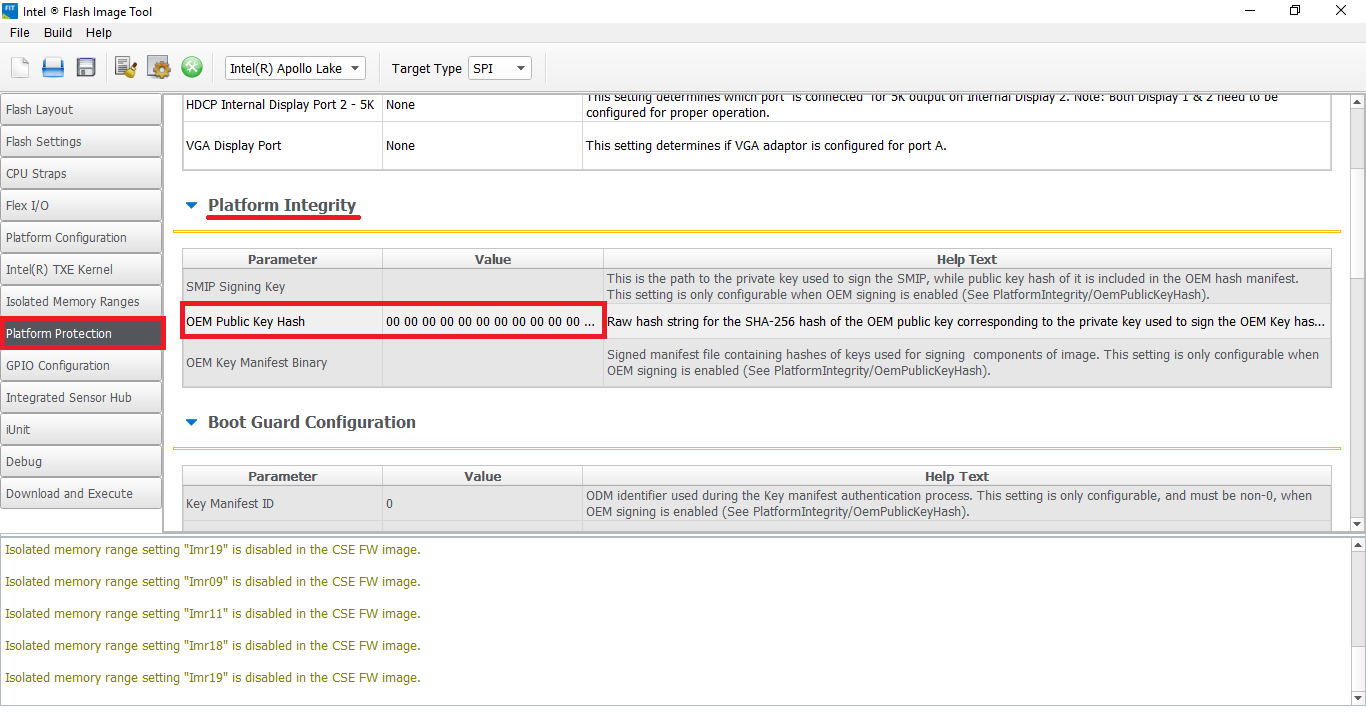Open the Intel(R) Apollo Lake platform dropdown
Viewport: 1366px width, 728px height.
[x=295, y=68]
